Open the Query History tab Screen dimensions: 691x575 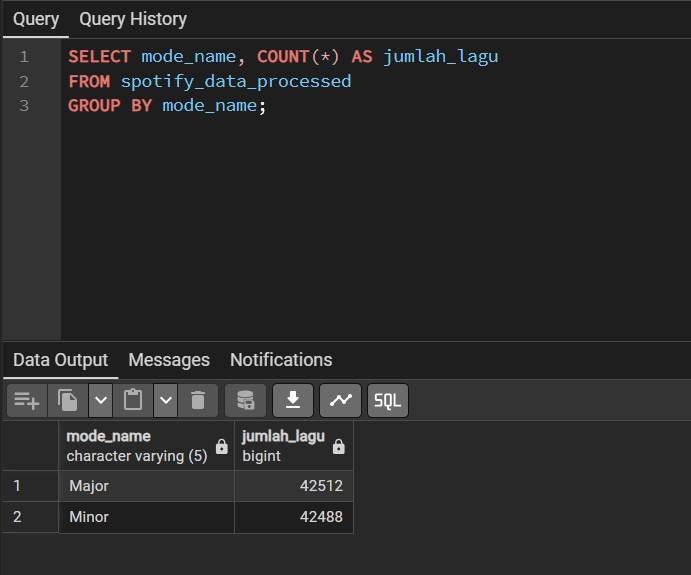click(x=133, y=19)
